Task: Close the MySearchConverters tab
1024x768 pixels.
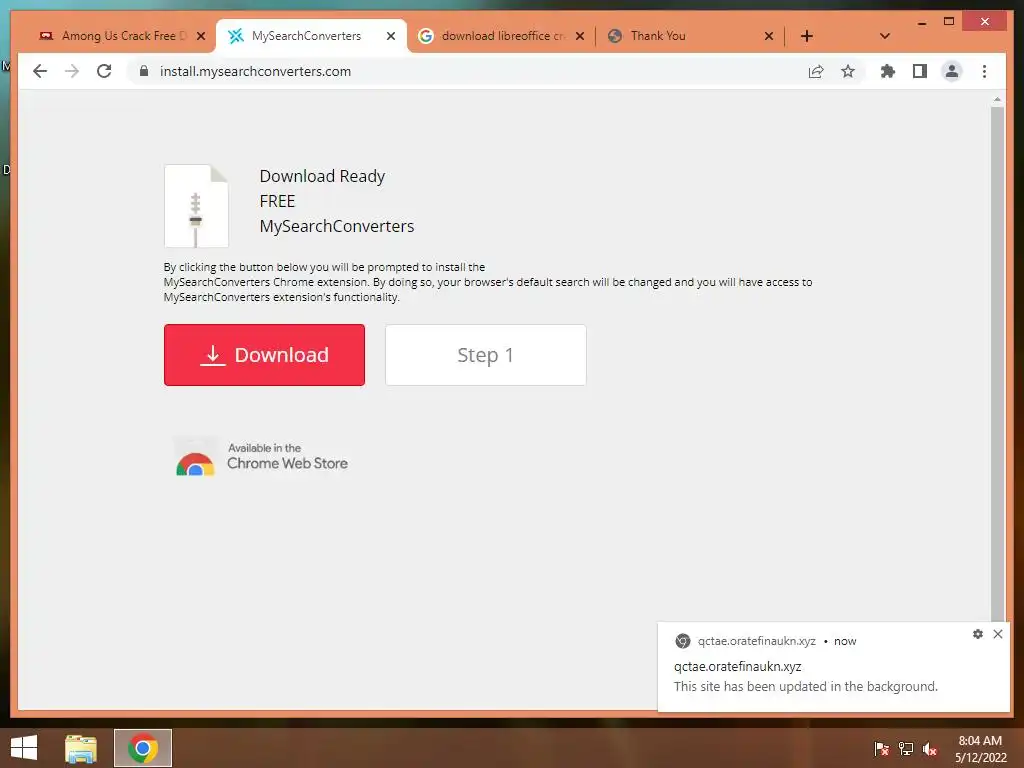Action: pos(391,36)
